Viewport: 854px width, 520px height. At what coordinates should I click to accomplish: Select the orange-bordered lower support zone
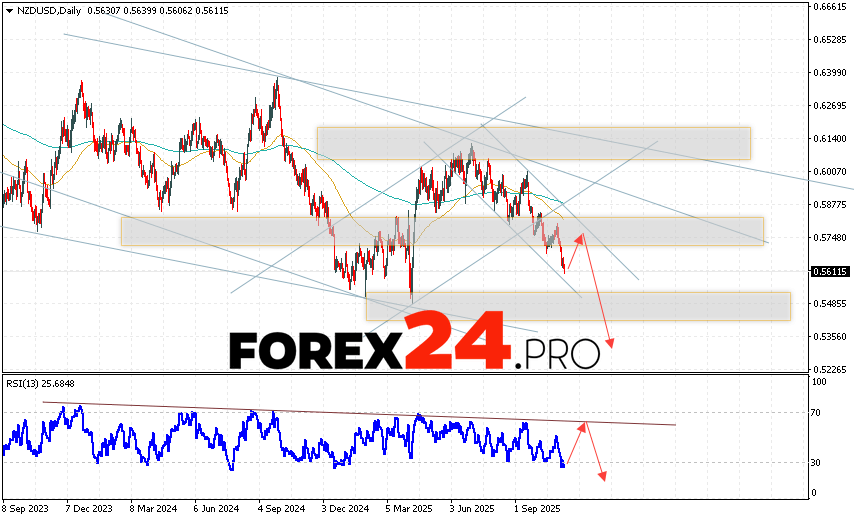click(x=577, y=306)
